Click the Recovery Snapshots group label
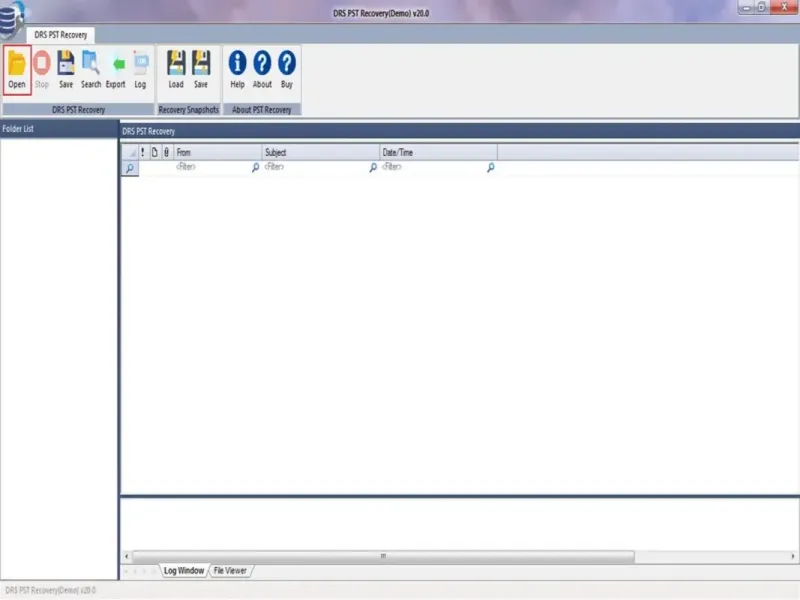Image resolution: width=800 pixels, height=600 pixels. [x=188, y=110]
